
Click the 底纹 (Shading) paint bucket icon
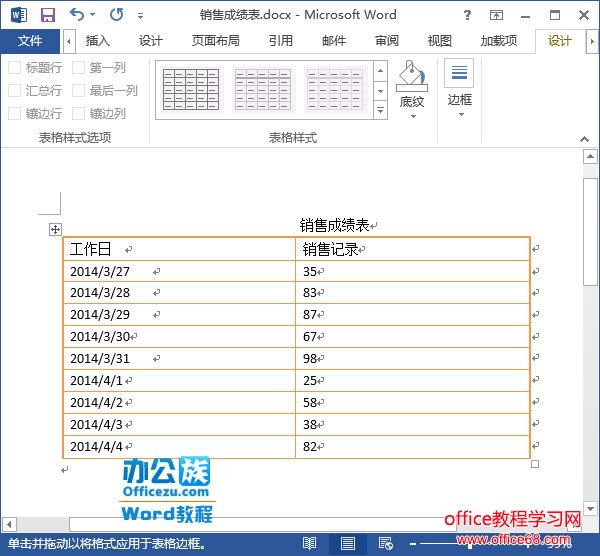click(x=412, y=76)
